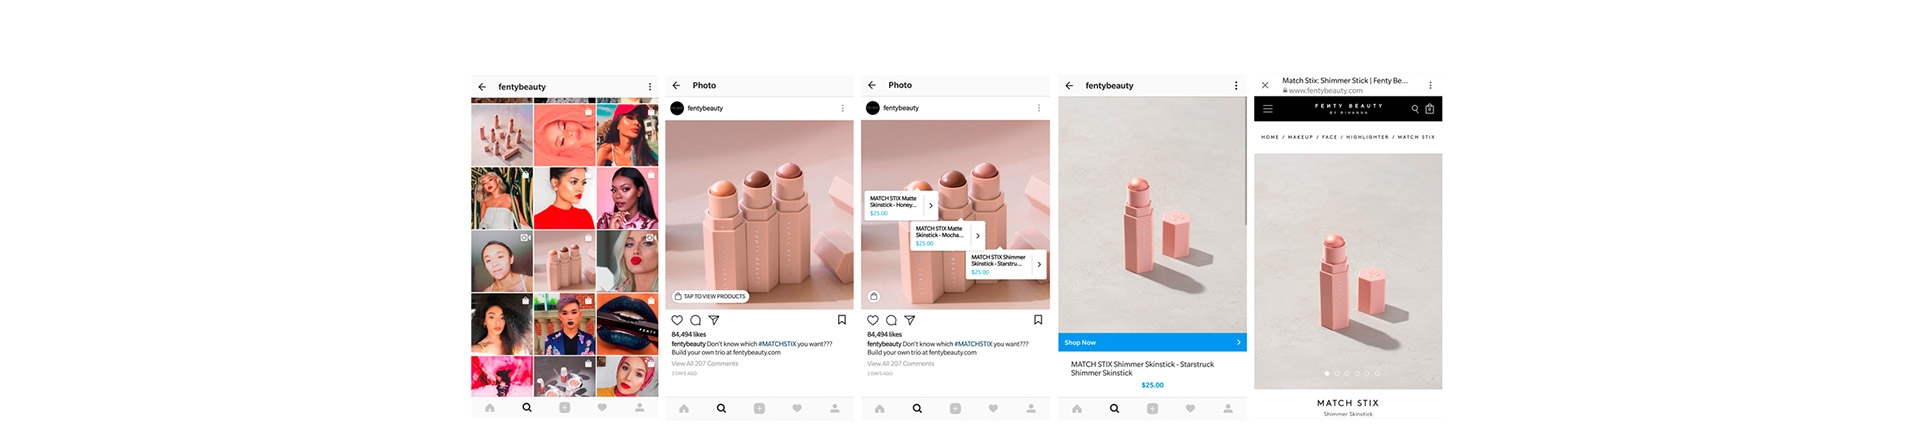Tap MATCH STIX in website breadcrumb

1415,137
